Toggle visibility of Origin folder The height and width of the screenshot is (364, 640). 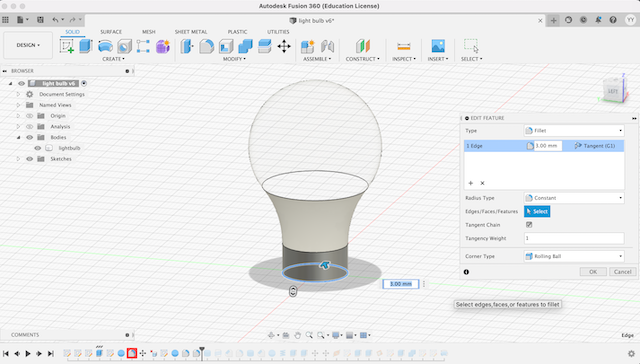(29, 116)
